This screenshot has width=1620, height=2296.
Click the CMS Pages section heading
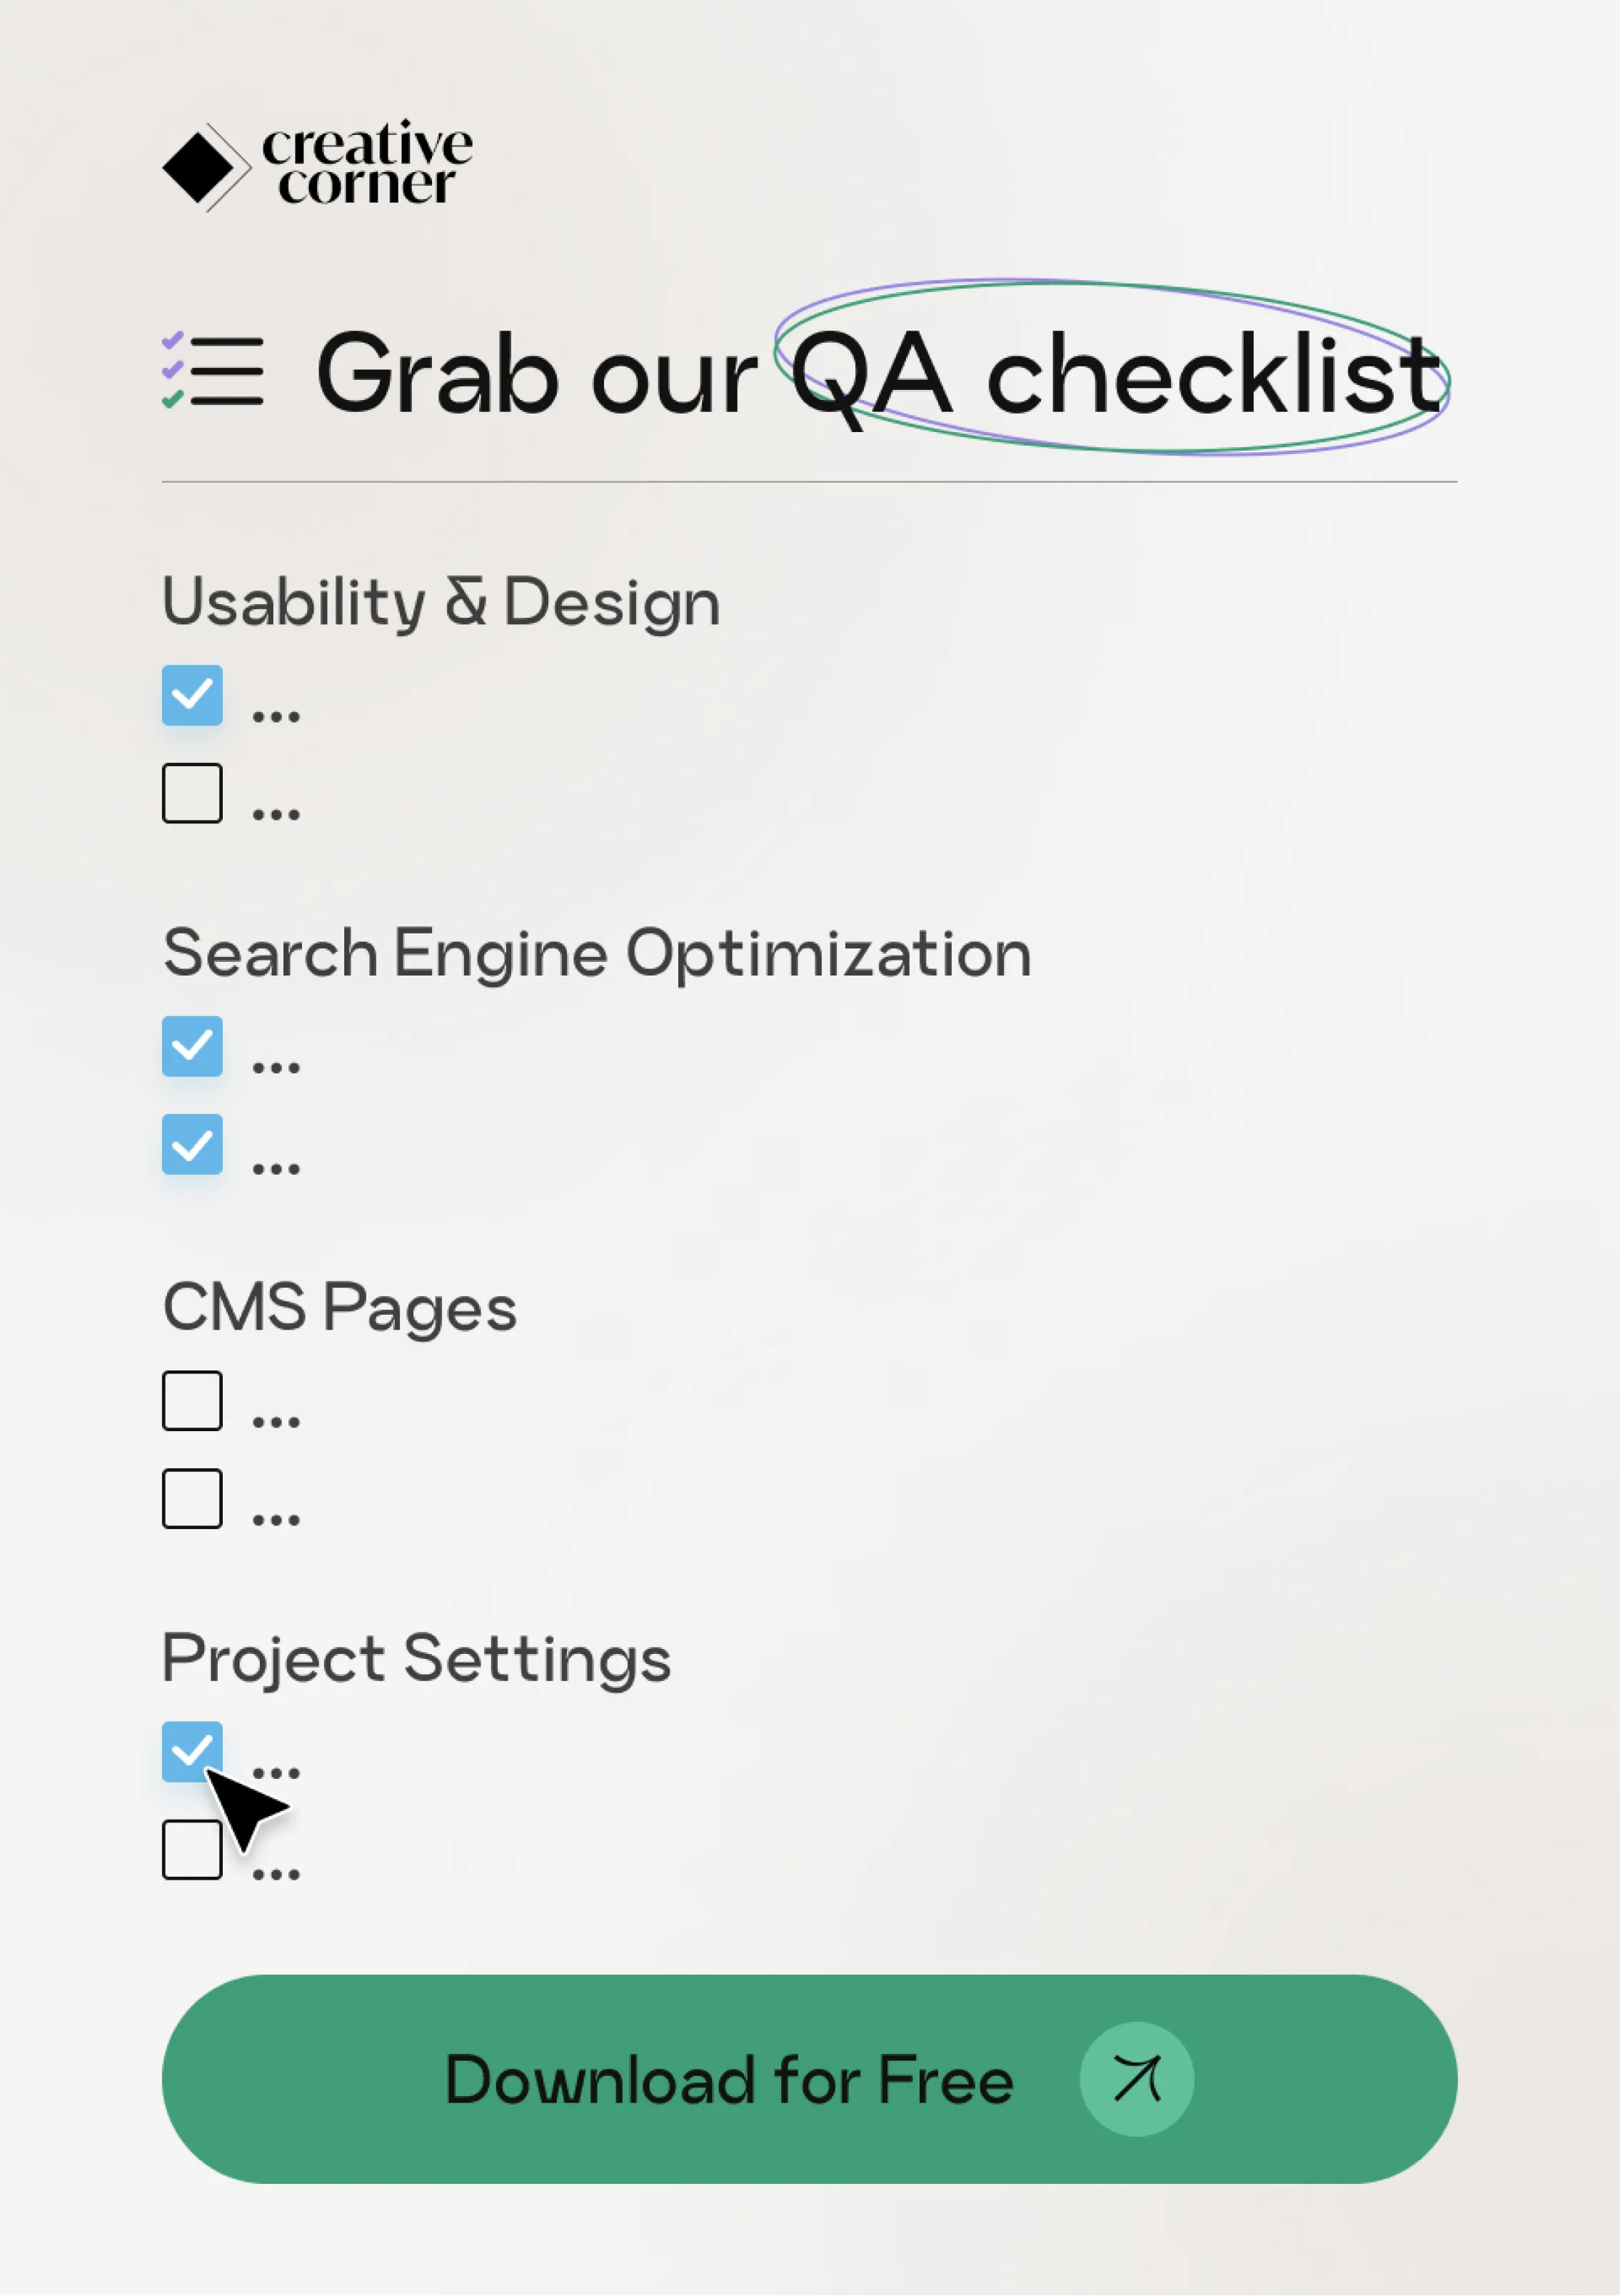pyautogui.click(x=340, y=1307)
